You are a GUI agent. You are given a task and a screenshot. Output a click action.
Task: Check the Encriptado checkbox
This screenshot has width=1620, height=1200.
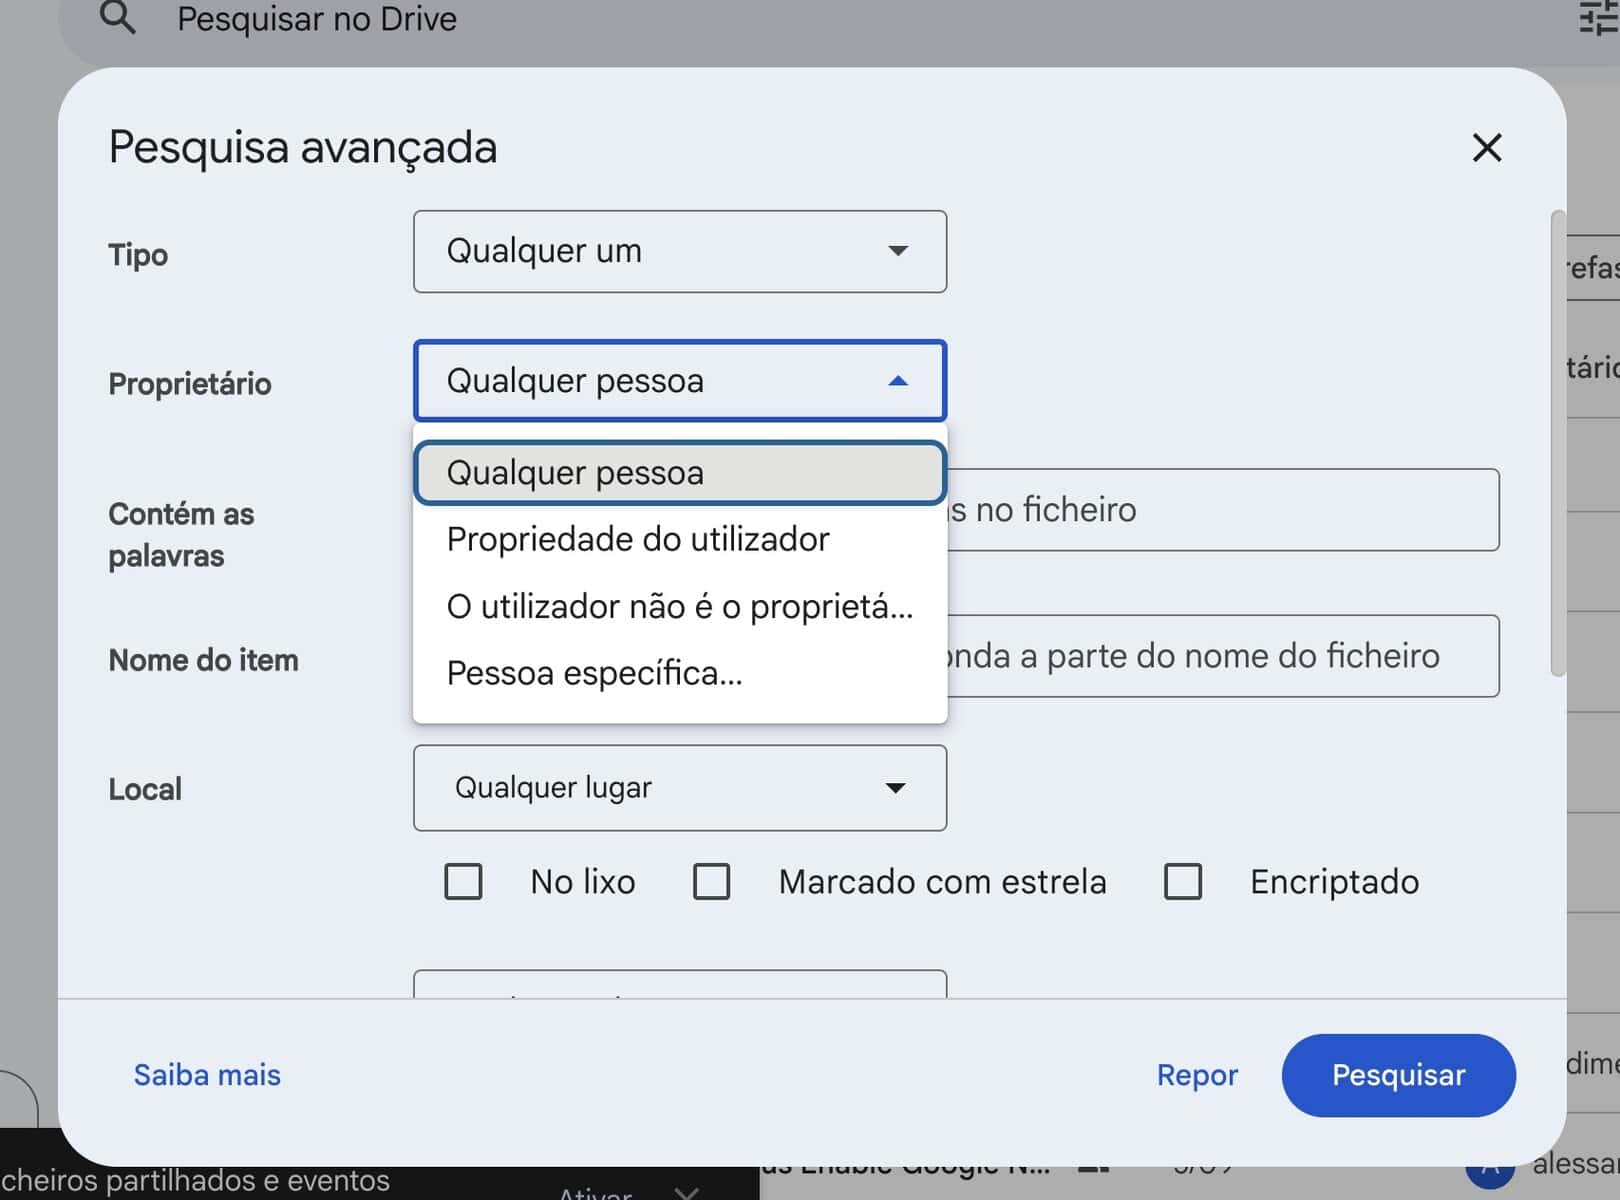click(x=1182, y=882)
